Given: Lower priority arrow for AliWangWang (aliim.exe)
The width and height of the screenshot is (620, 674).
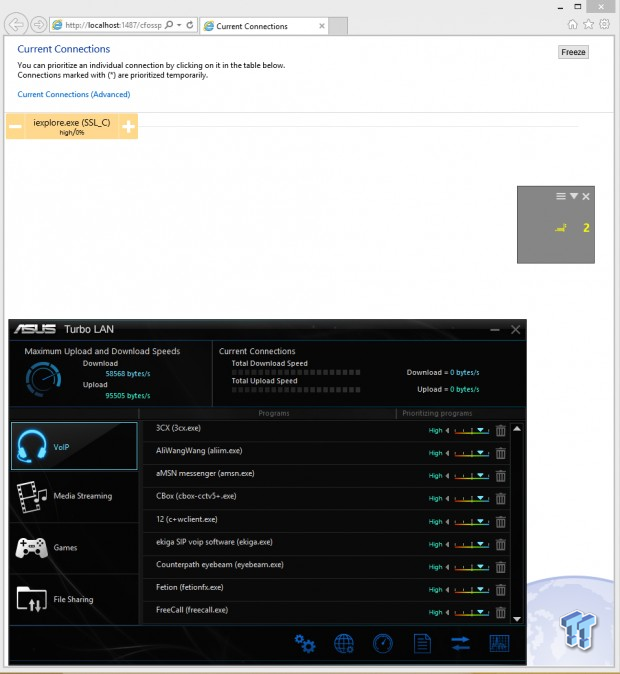Looking at the screenshot, I should click(447, 453).
